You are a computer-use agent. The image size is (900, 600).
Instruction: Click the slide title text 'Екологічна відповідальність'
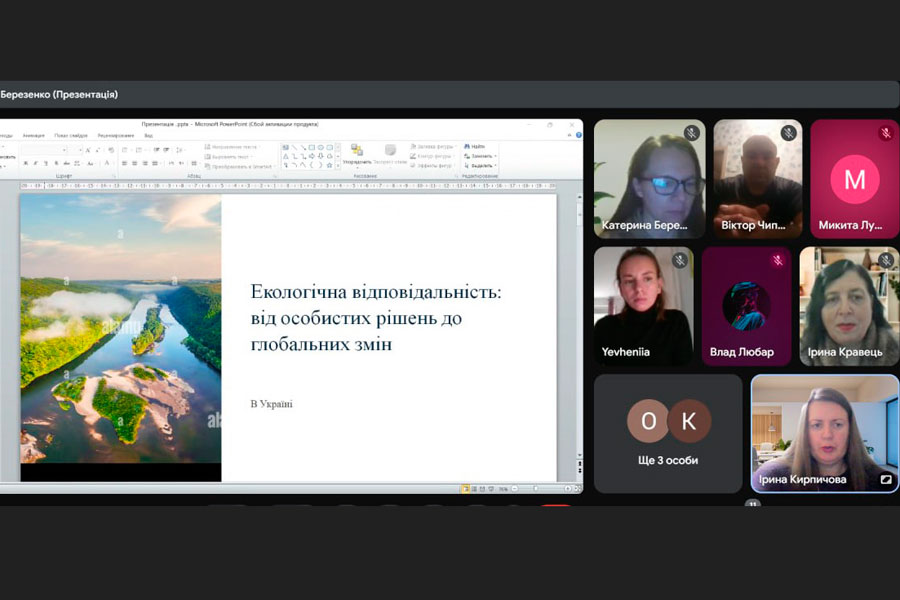point(376,293)
